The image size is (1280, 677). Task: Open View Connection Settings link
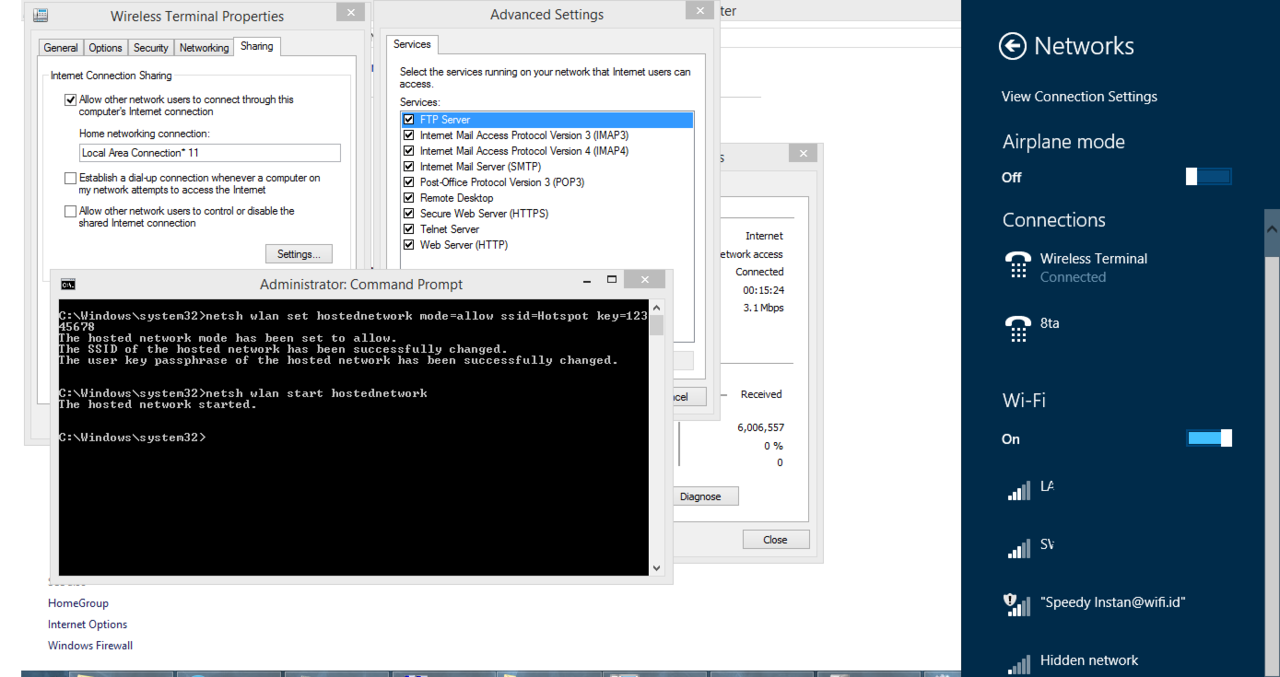pyautogui.click(x=1079, y=97)
